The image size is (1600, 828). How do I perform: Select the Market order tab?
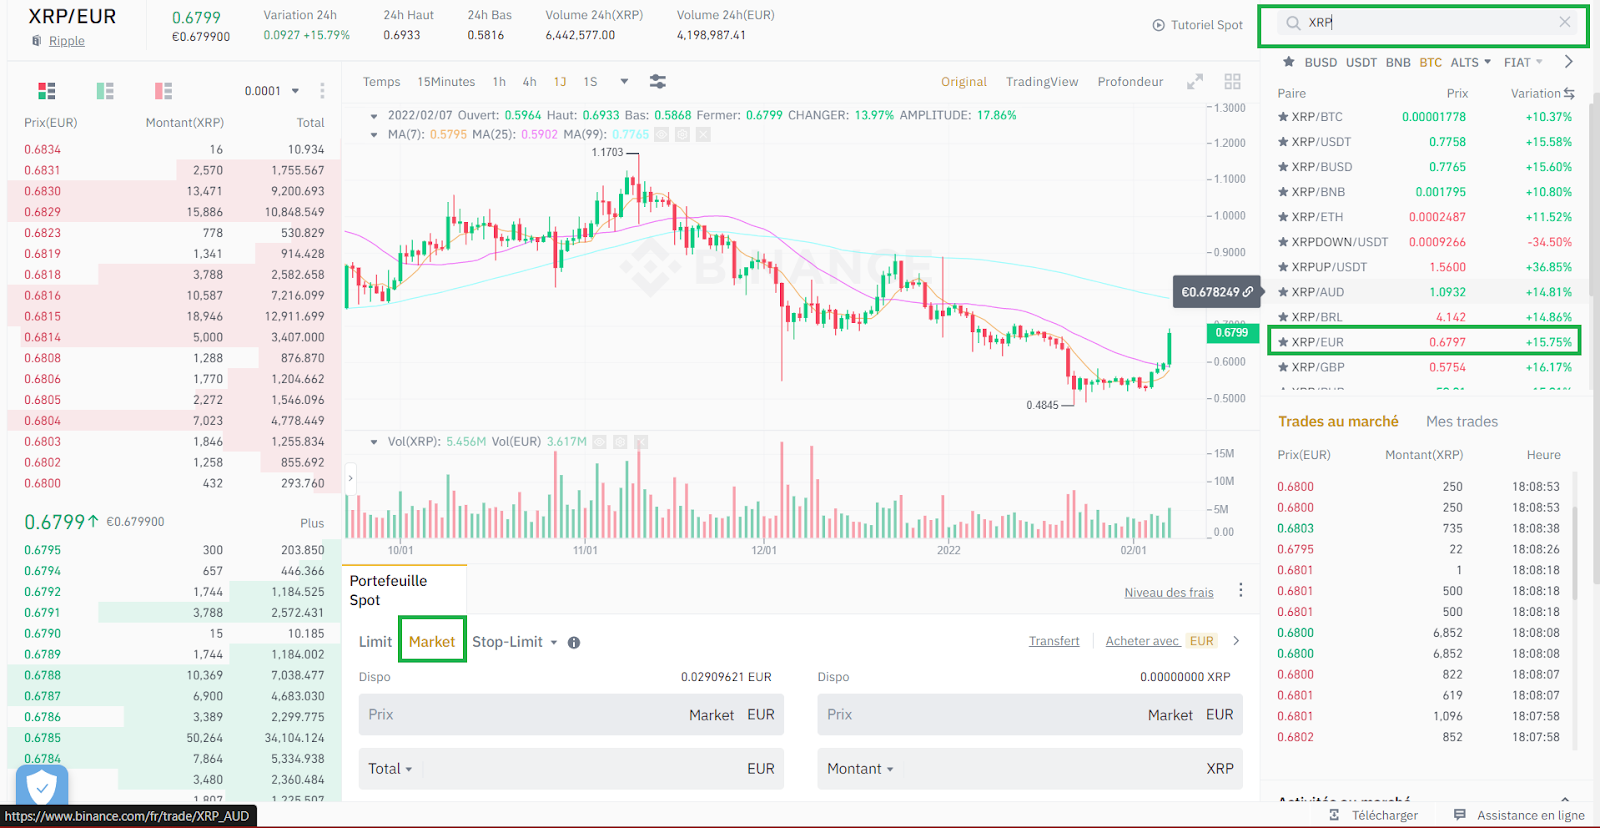[x=432, y=642]
